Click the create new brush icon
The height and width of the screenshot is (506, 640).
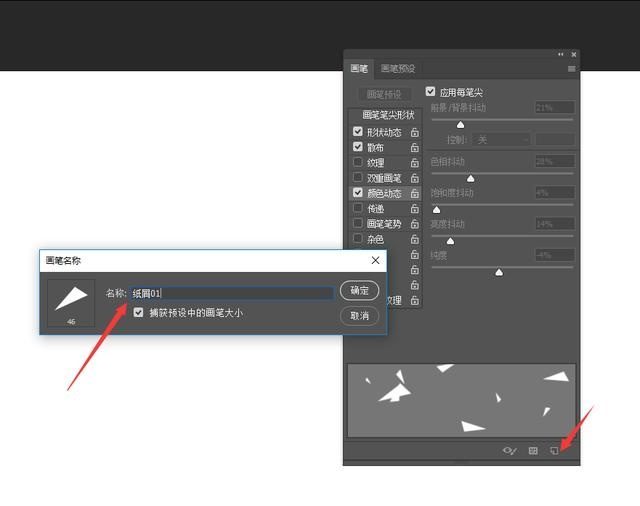point(554,451)
